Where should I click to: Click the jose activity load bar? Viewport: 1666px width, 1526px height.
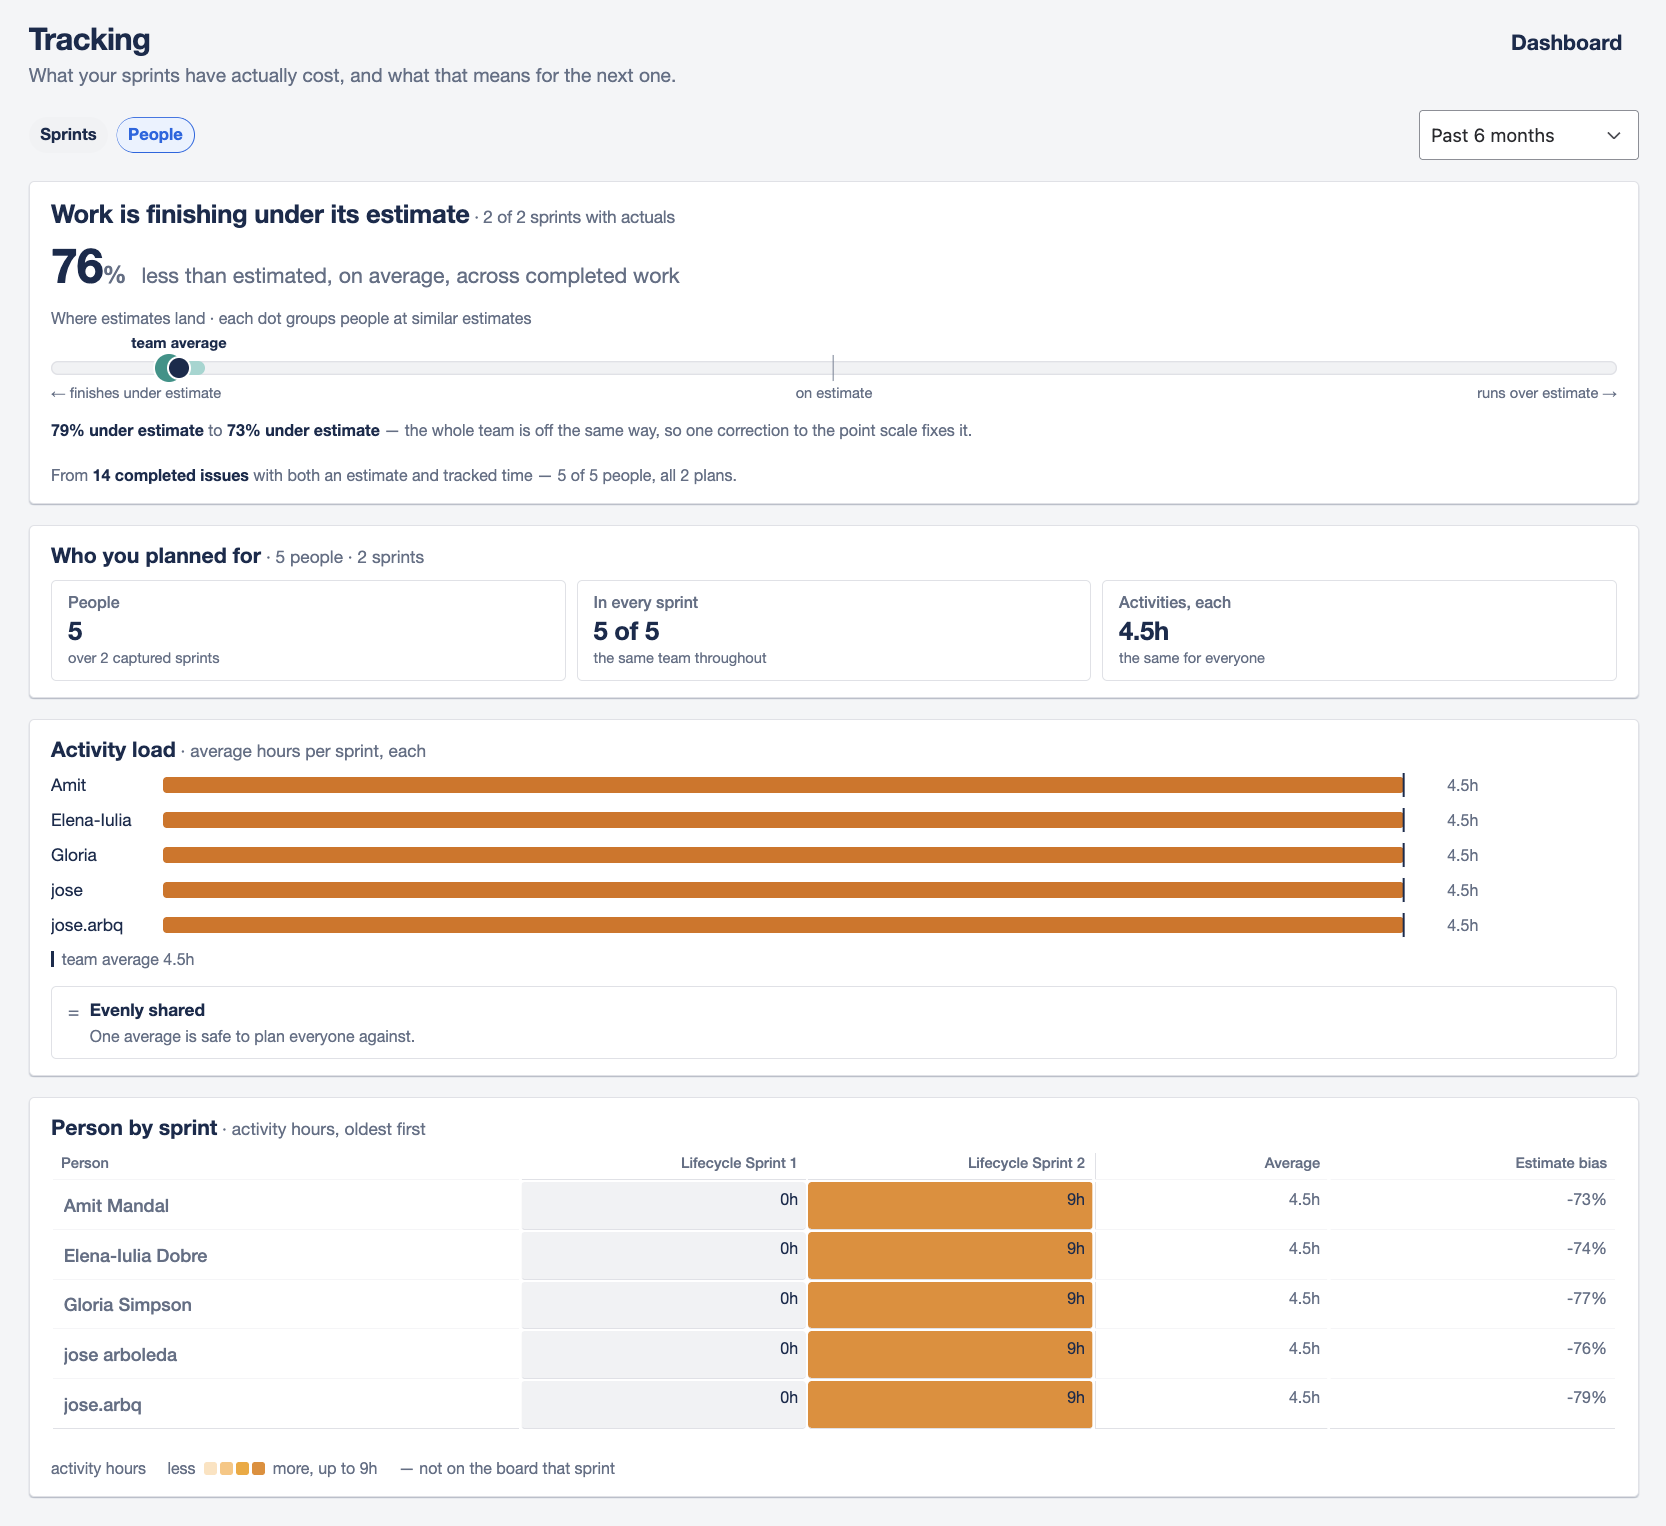[x=783, y=891]
